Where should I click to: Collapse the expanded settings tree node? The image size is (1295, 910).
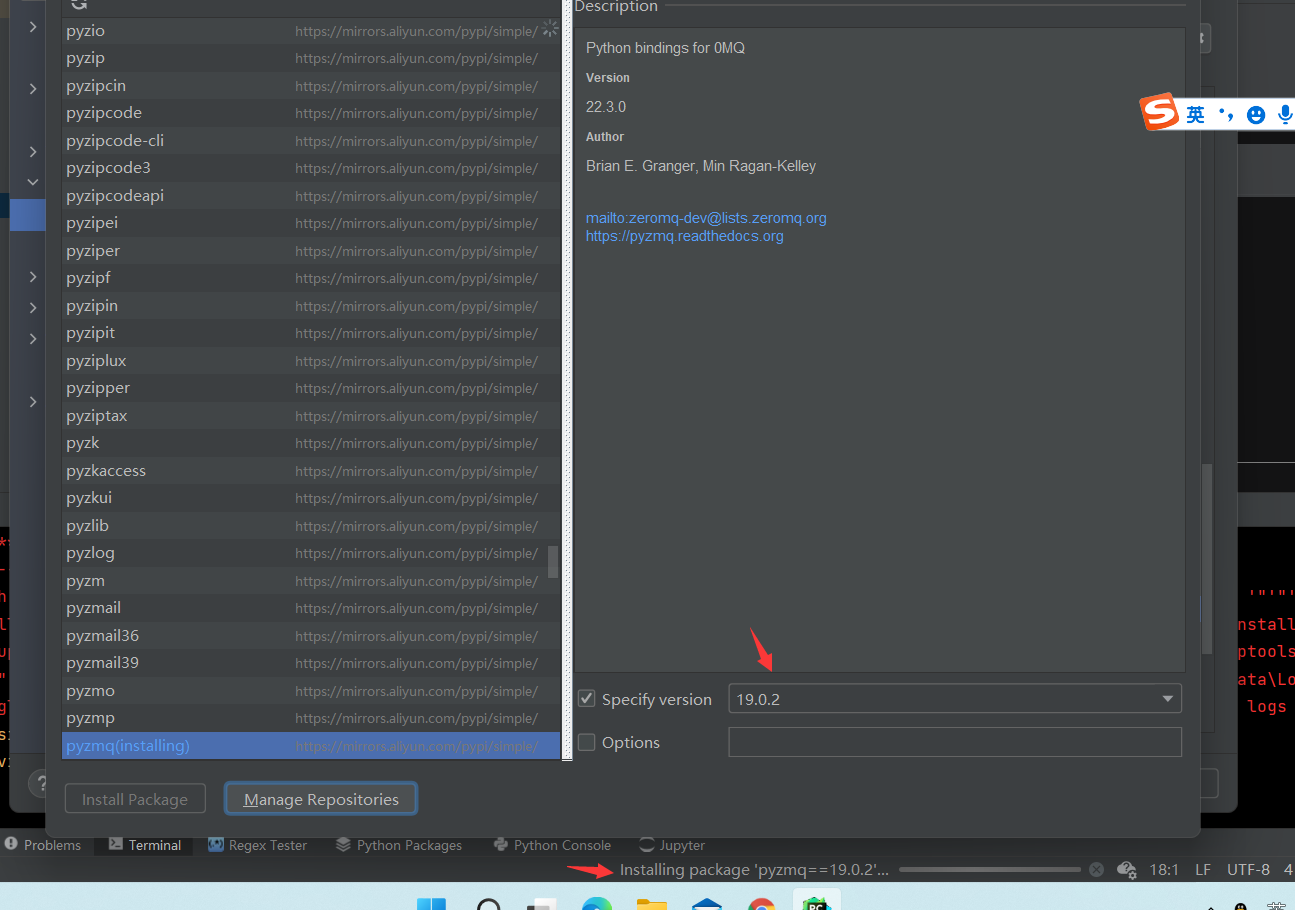coord(33,182)
